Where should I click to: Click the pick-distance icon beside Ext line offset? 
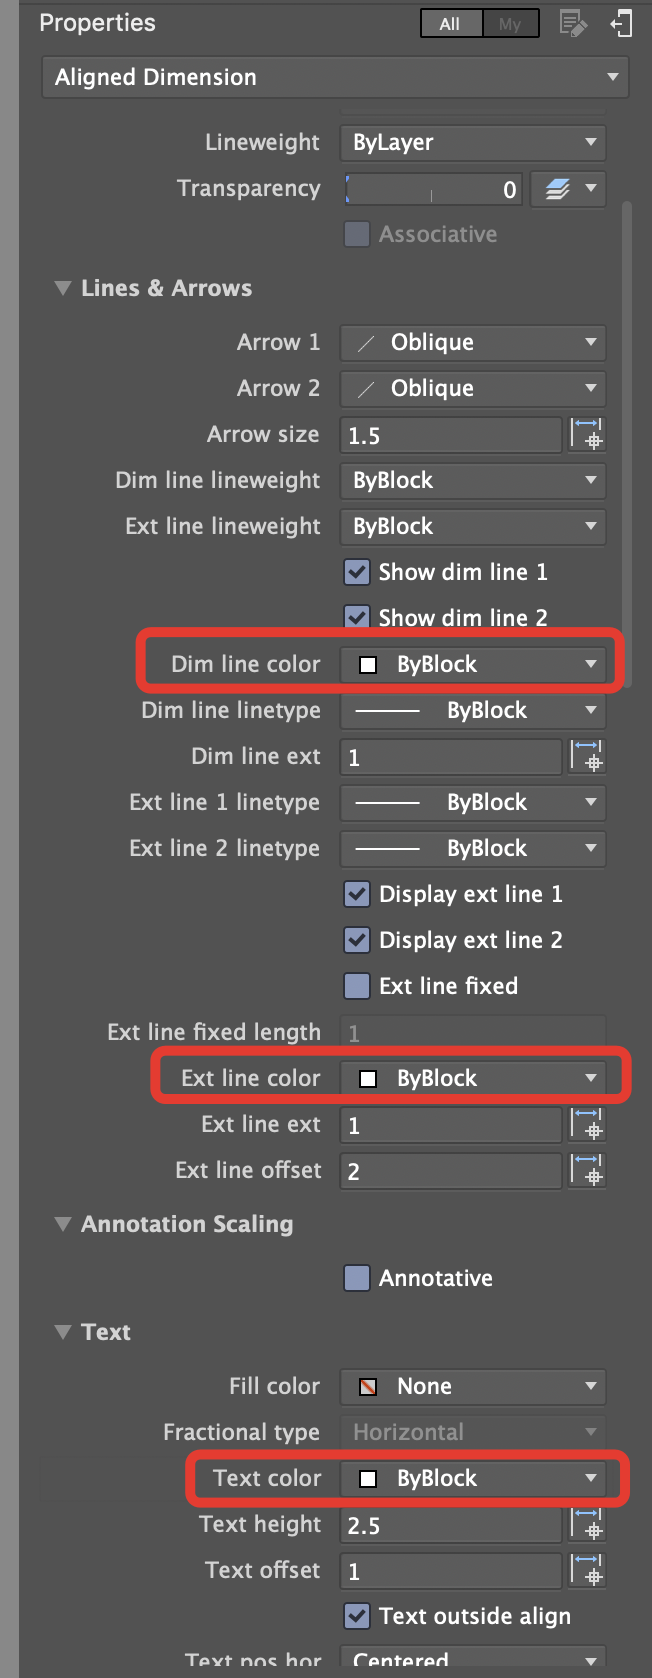(588, 1170)
